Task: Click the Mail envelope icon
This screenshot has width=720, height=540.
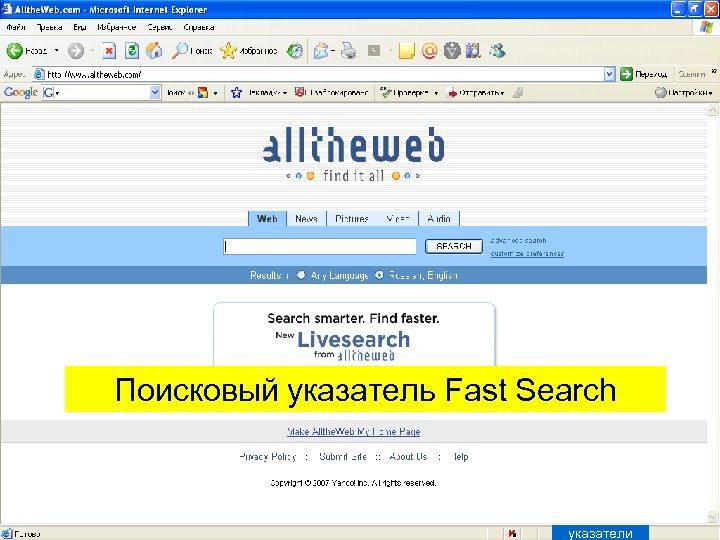Action: pos(321,51)
